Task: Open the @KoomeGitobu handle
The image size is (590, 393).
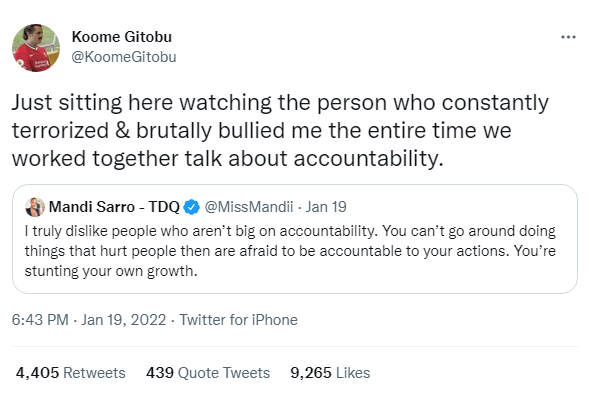Action: [124, 57]
